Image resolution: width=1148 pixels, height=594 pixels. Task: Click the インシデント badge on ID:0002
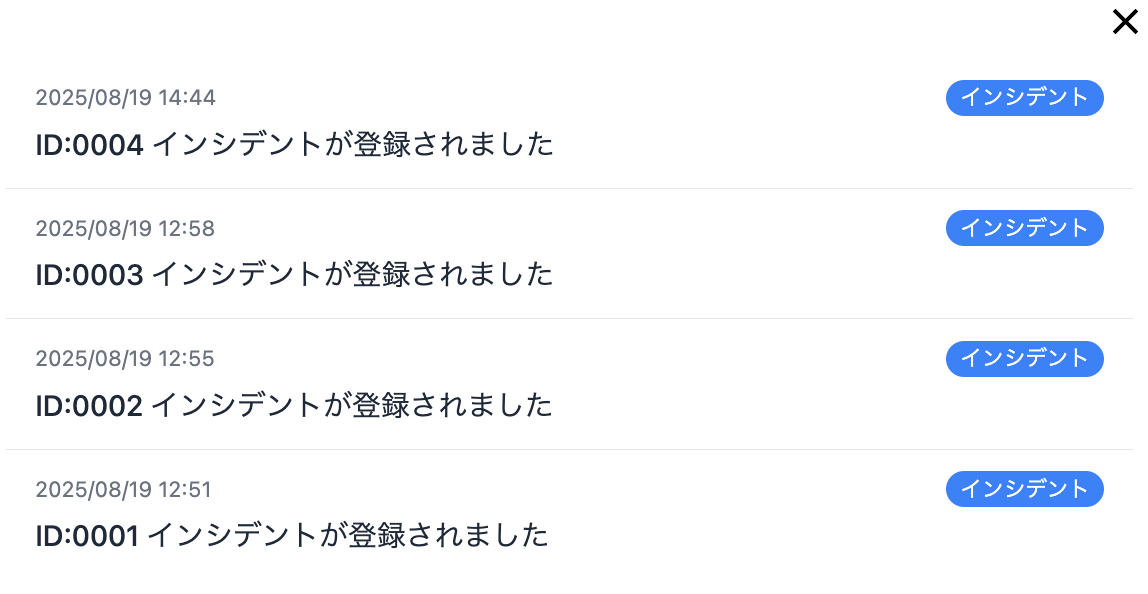(1024, 359)
